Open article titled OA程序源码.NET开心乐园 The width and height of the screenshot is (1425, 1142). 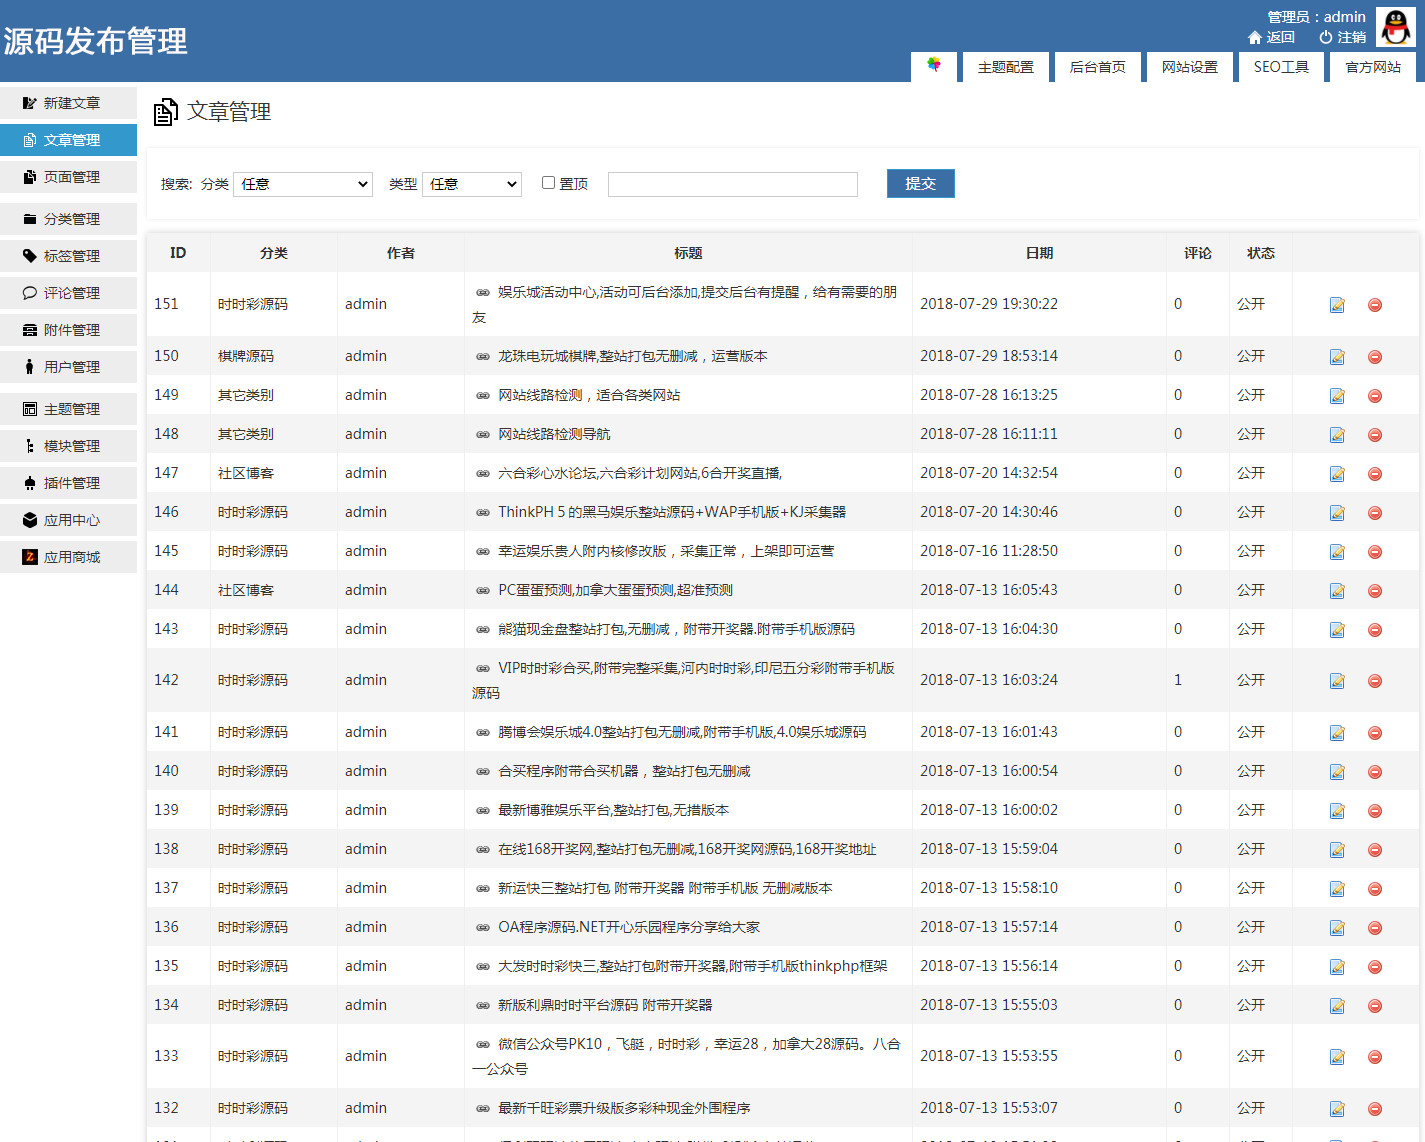pyautogui.click(x=629, y=927)
